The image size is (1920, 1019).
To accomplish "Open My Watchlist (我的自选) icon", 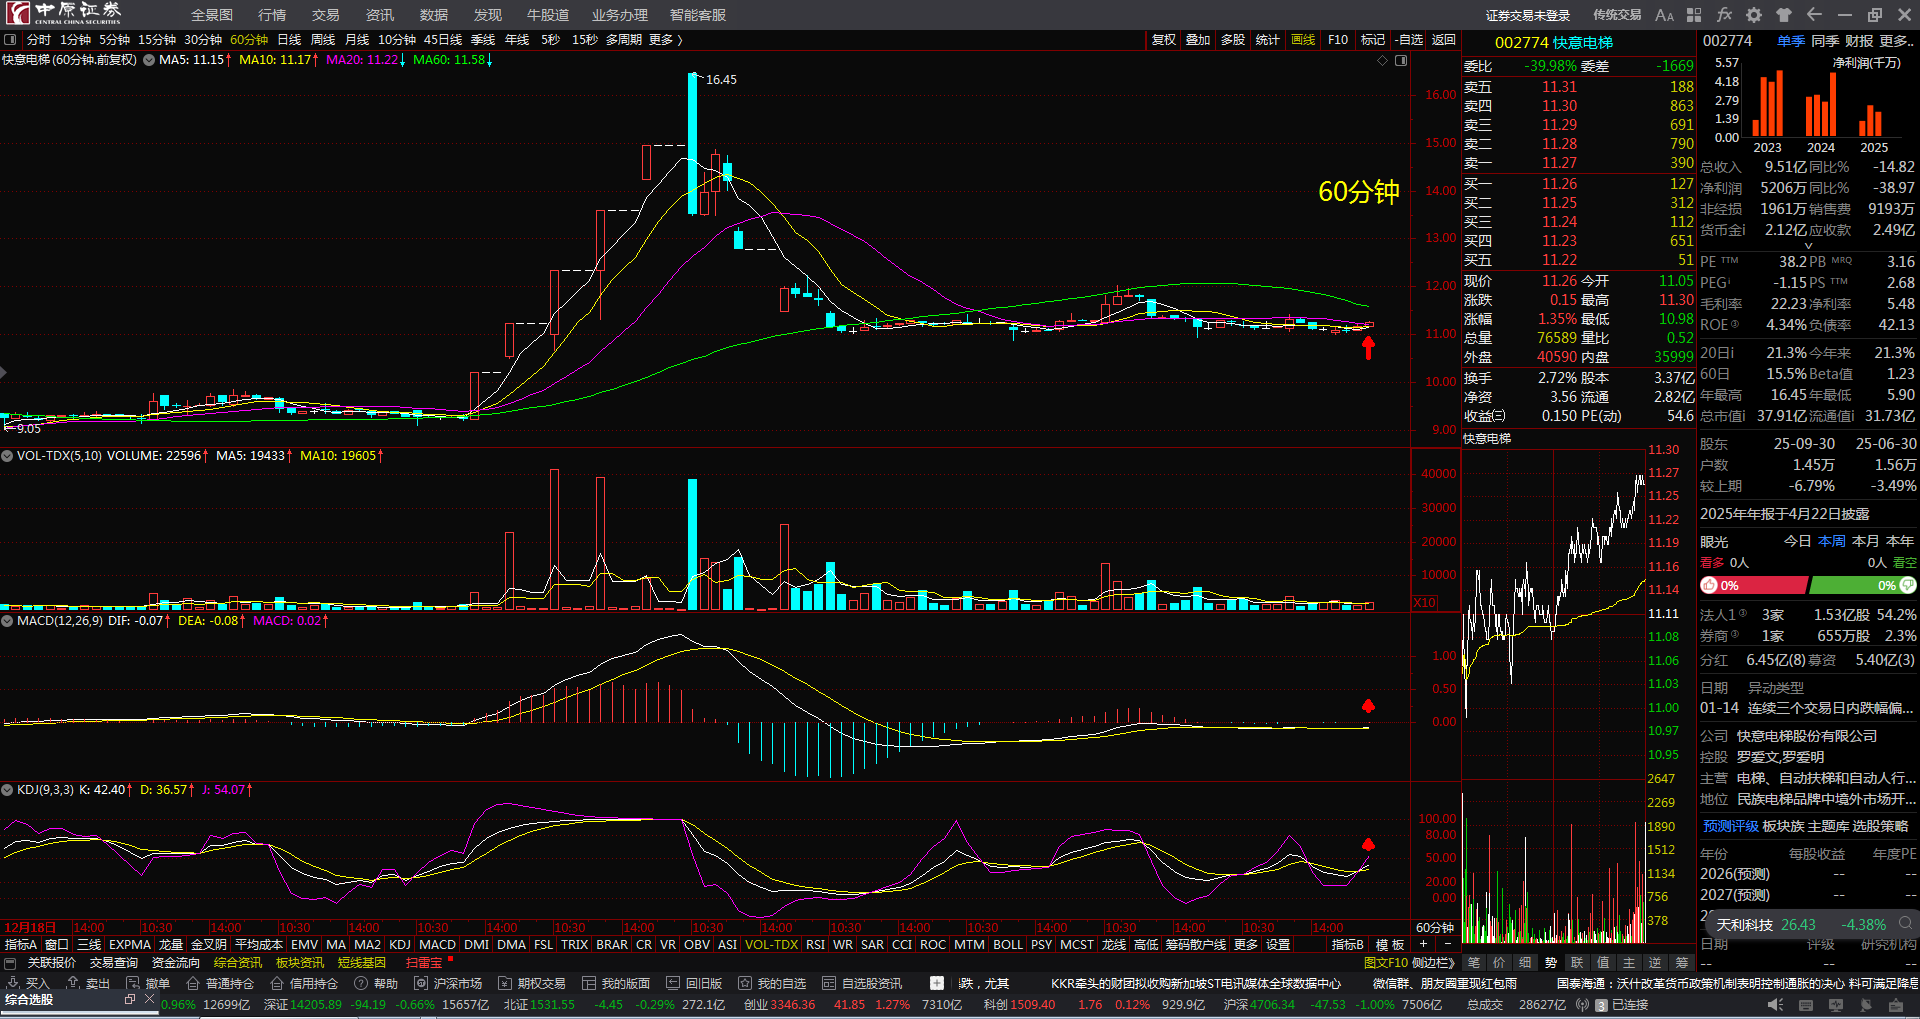I will pos(745,983).
